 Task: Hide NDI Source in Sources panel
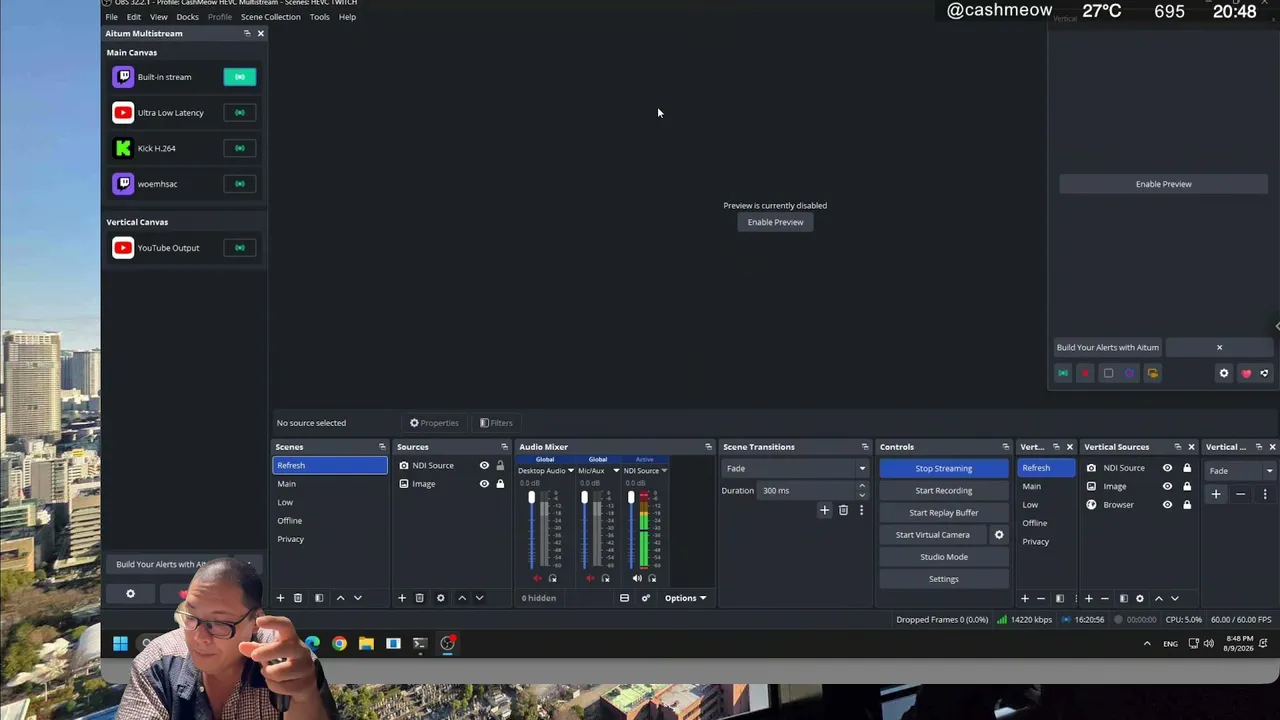pos(485,465)
